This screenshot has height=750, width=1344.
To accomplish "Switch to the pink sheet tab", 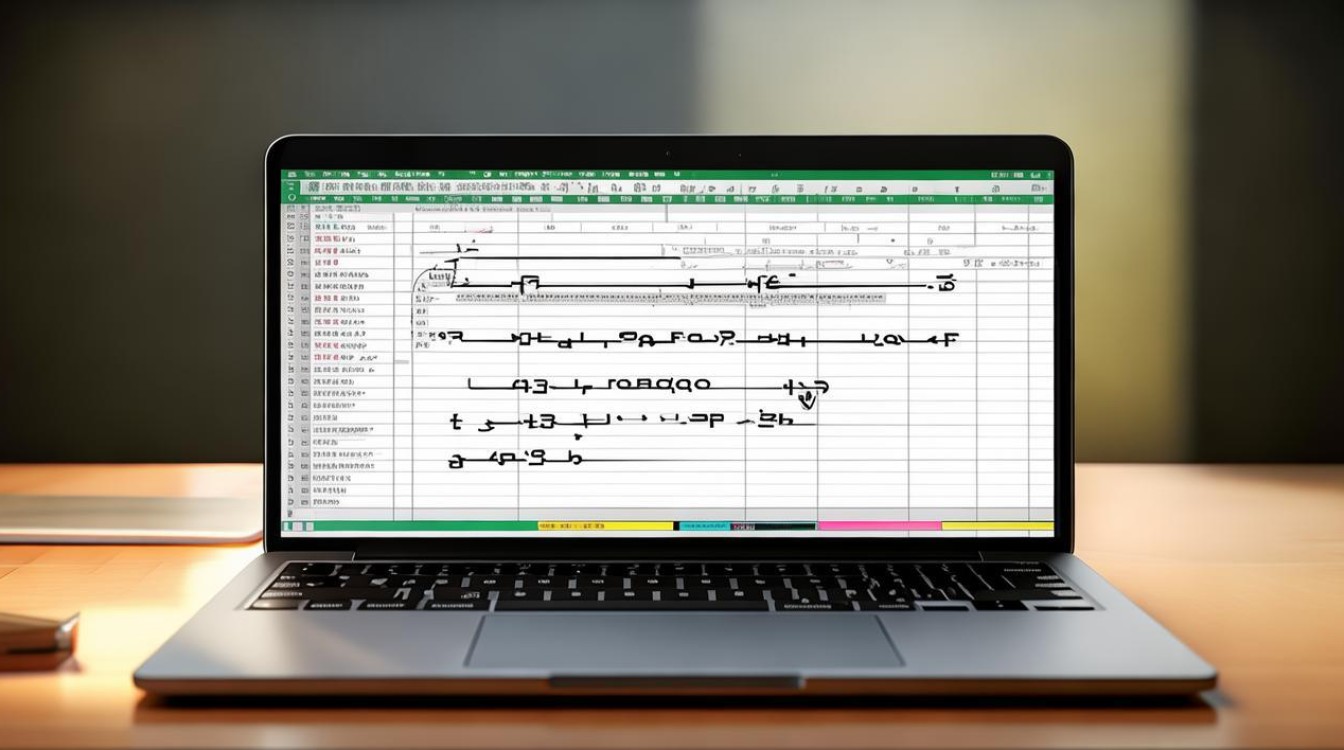I will (879, 525).
